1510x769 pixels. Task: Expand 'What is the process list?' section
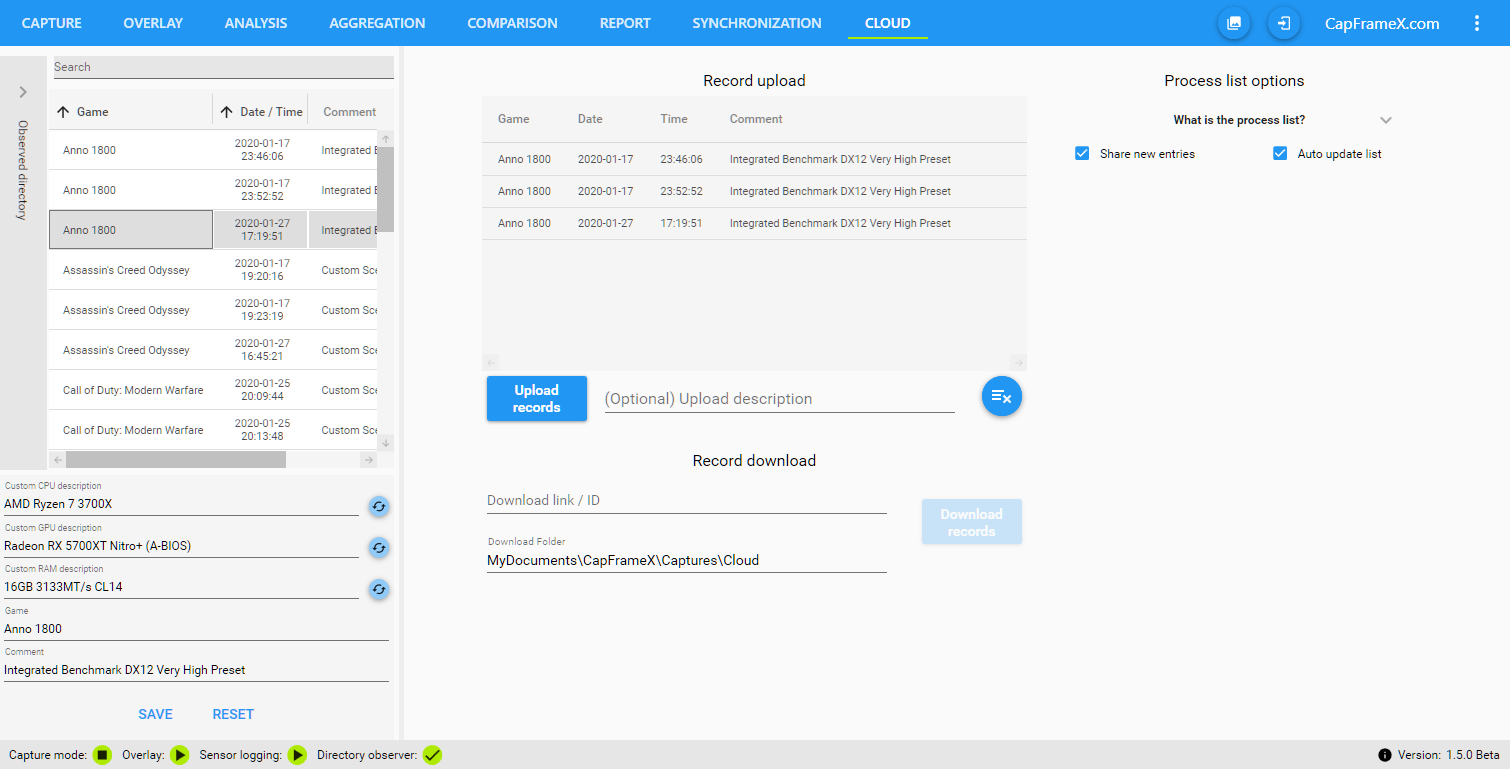[1385, 120]
